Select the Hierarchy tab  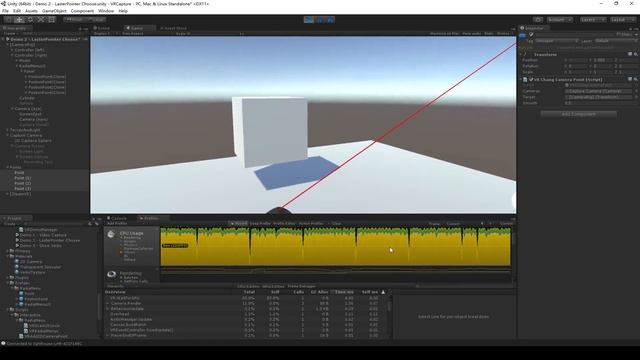(16, 28)
